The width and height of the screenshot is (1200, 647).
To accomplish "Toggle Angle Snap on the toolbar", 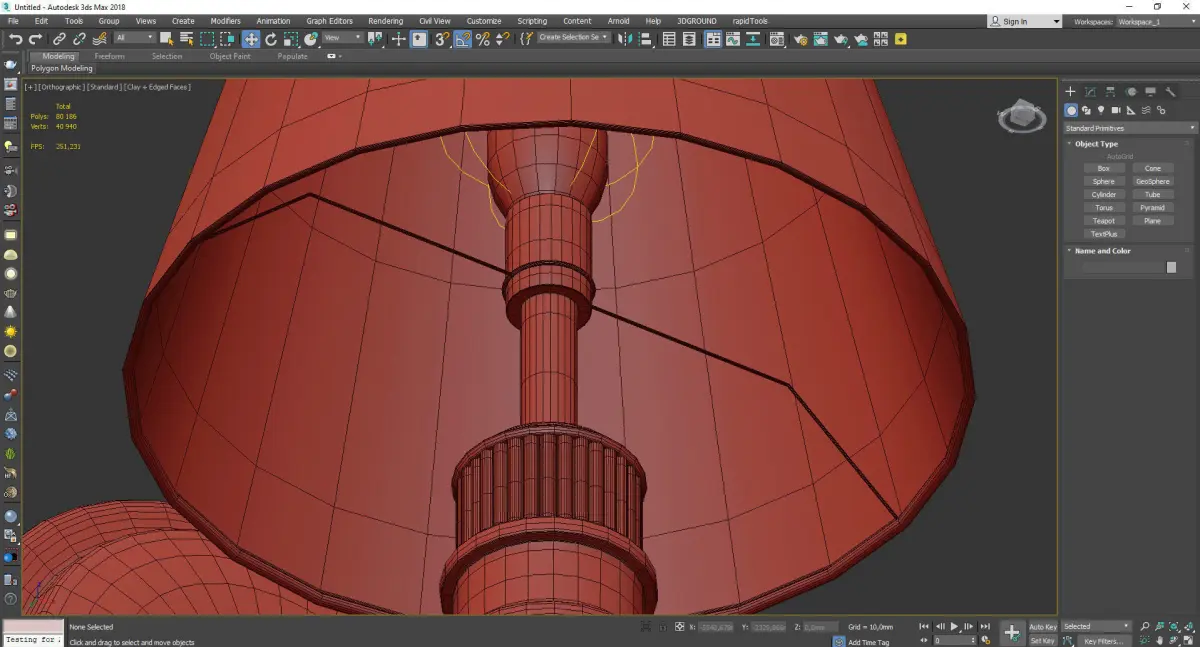I will 462,40.
